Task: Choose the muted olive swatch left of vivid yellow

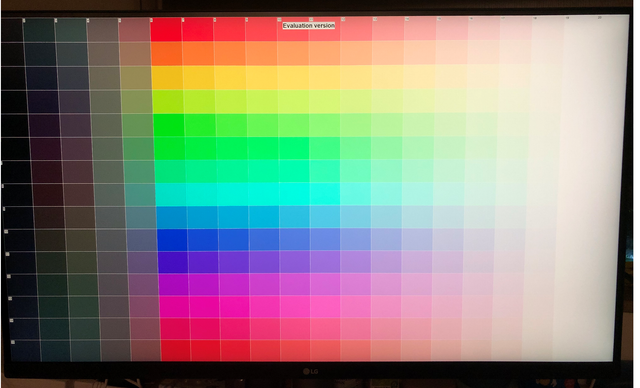Action: tap(137, 78)
